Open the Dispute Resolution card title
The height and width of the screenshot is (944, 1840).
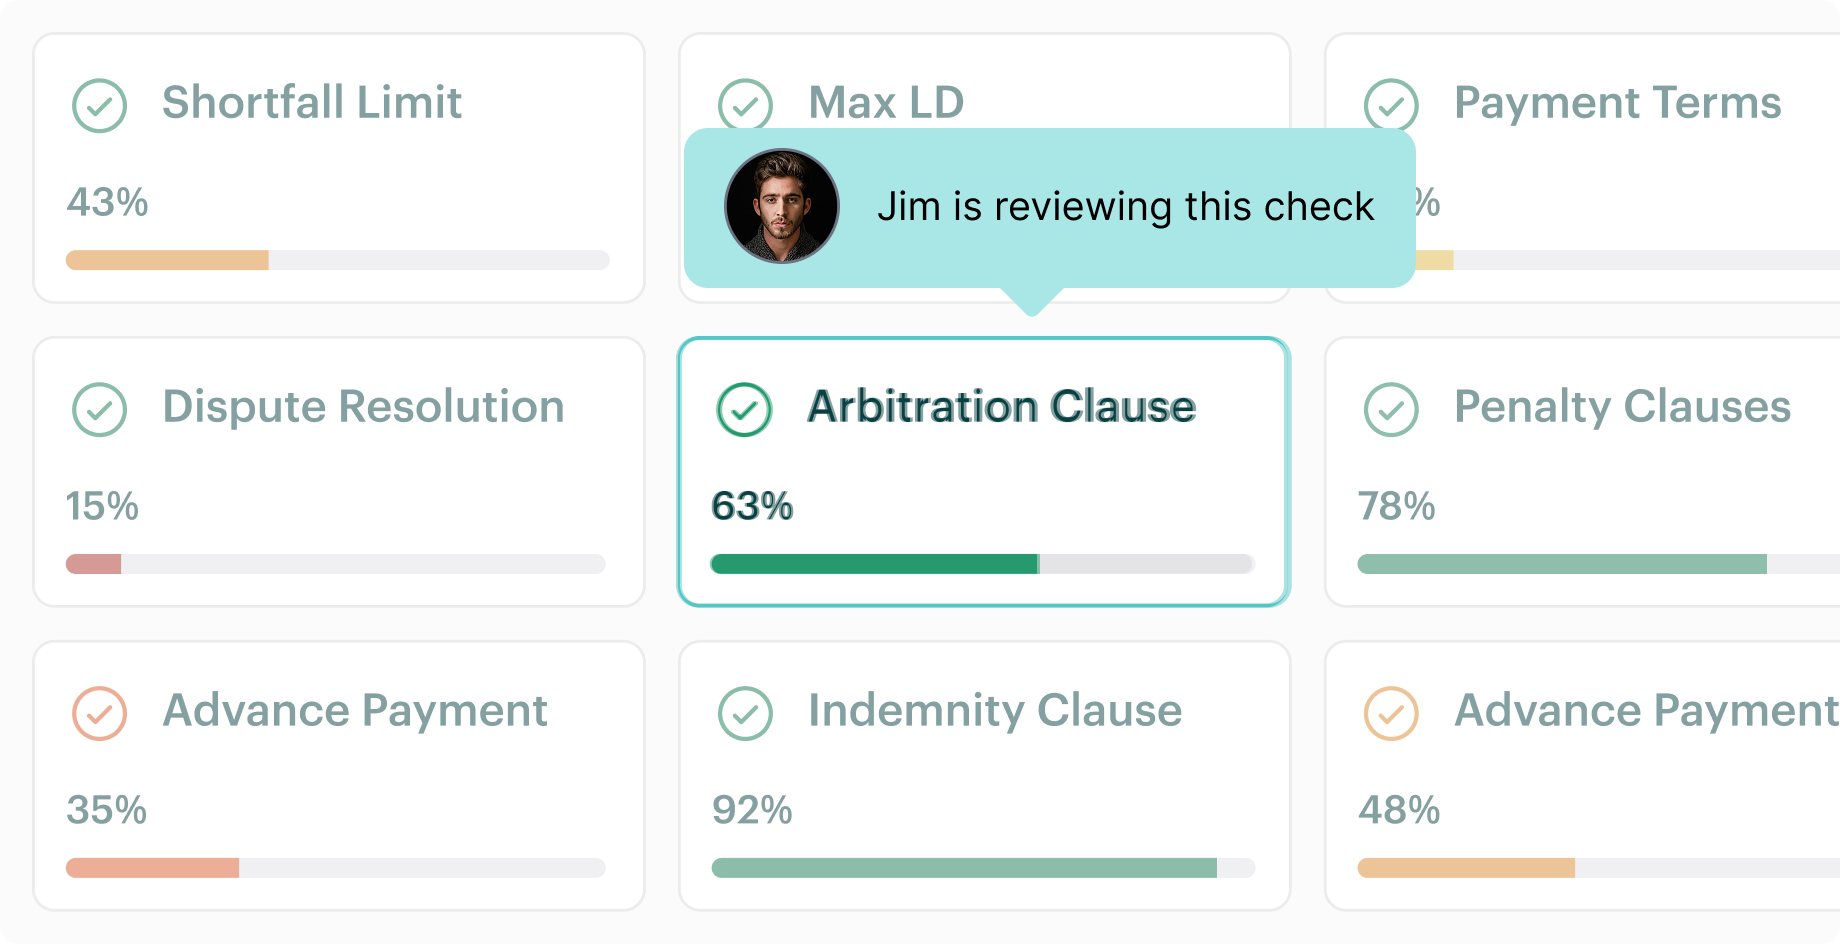[x=363, y=407]
